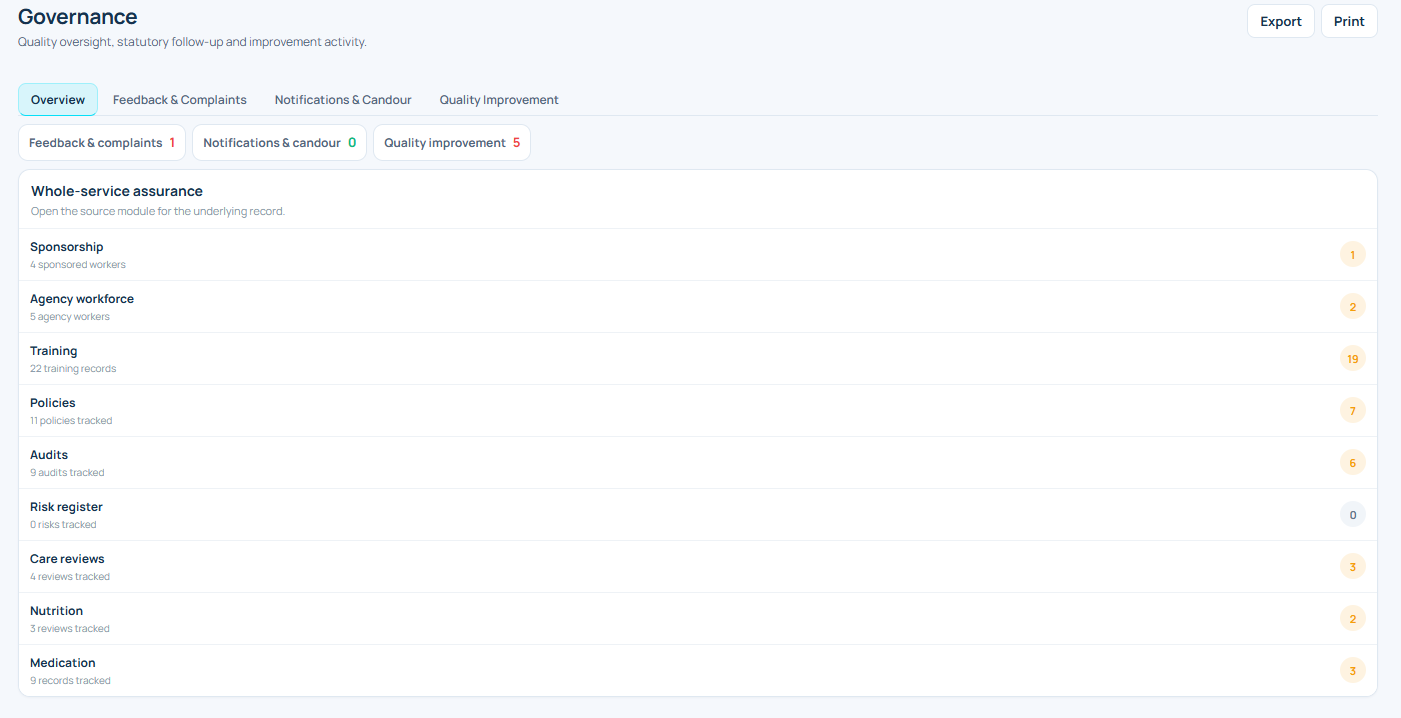This screenshot has height=718, width=1401.
Task: Open the Risk register row
Action: 697,515
